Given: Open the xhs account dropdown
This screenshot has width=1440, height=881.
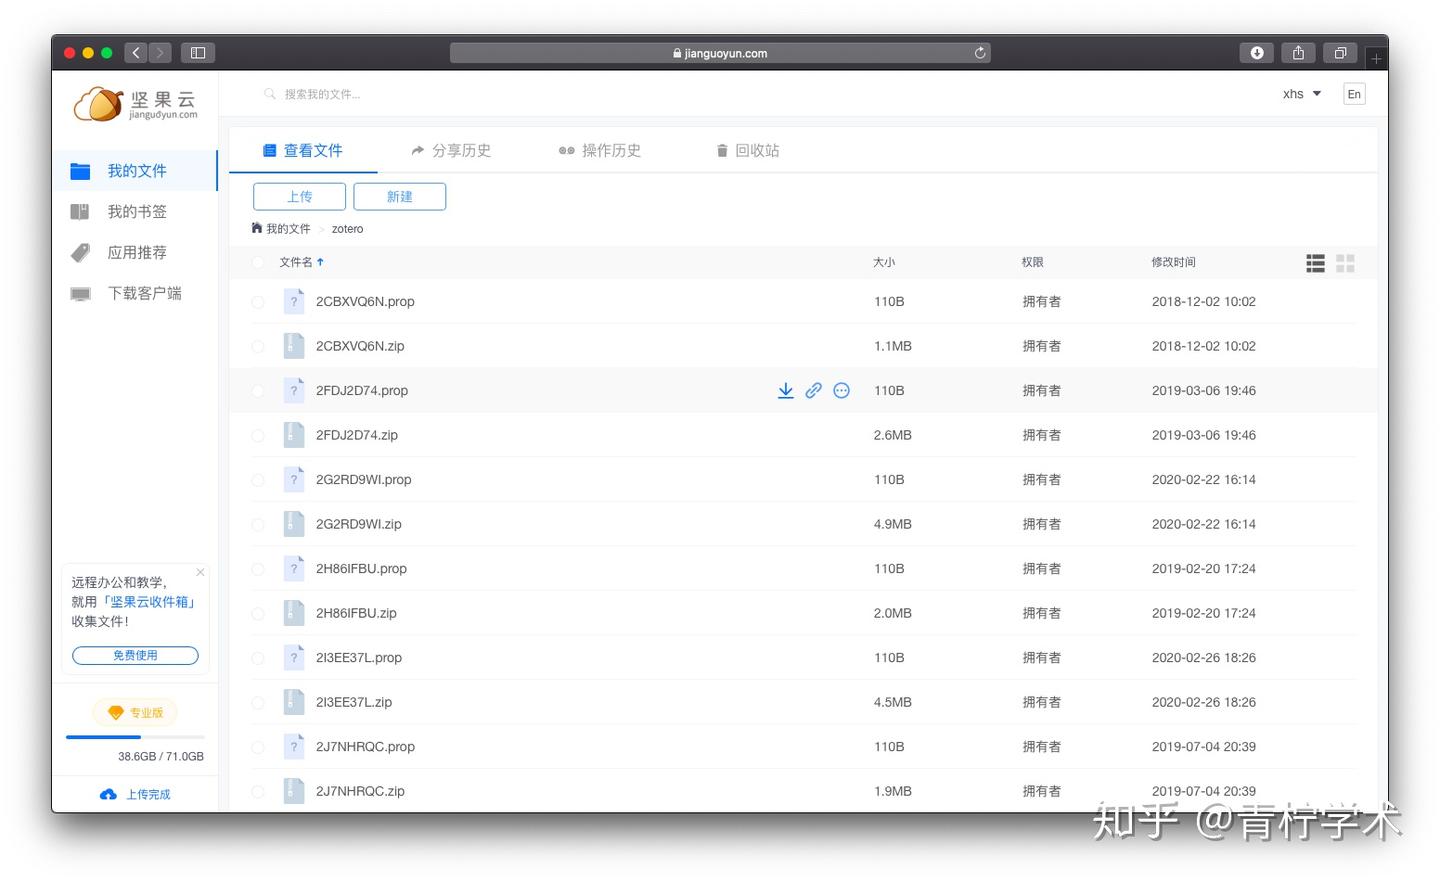Looking at the screenshot, I should coord(1301,93).
